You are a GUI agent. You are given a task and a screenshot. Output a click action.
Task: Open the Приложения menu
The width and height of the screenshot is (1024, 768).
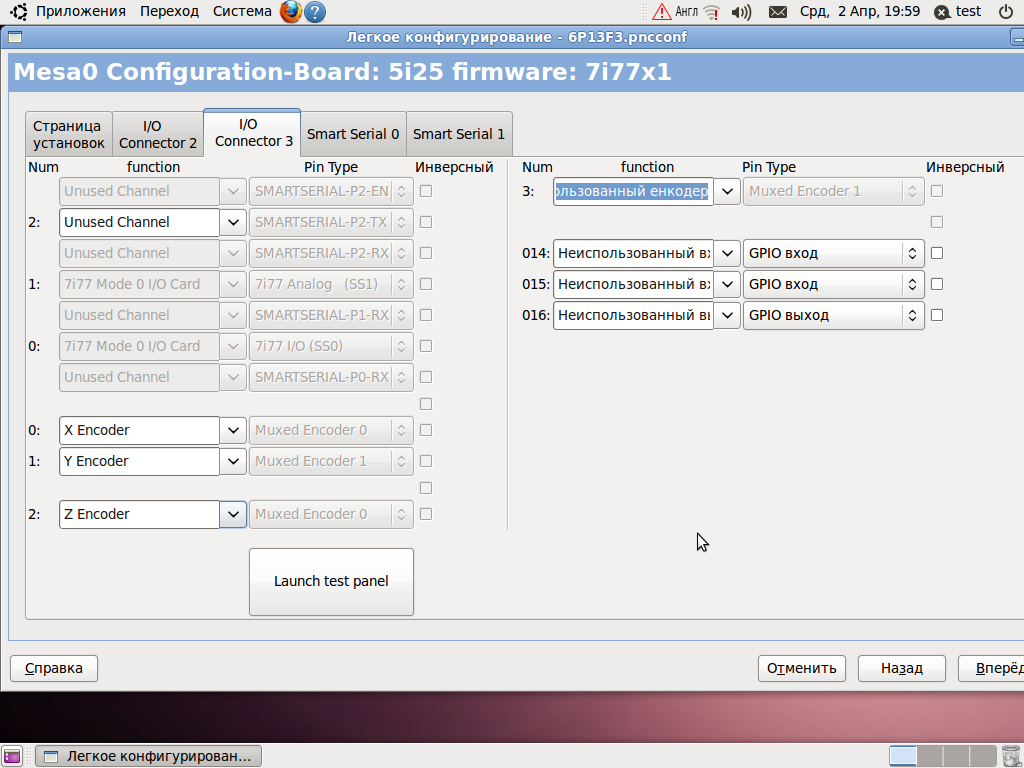(80, 12)
